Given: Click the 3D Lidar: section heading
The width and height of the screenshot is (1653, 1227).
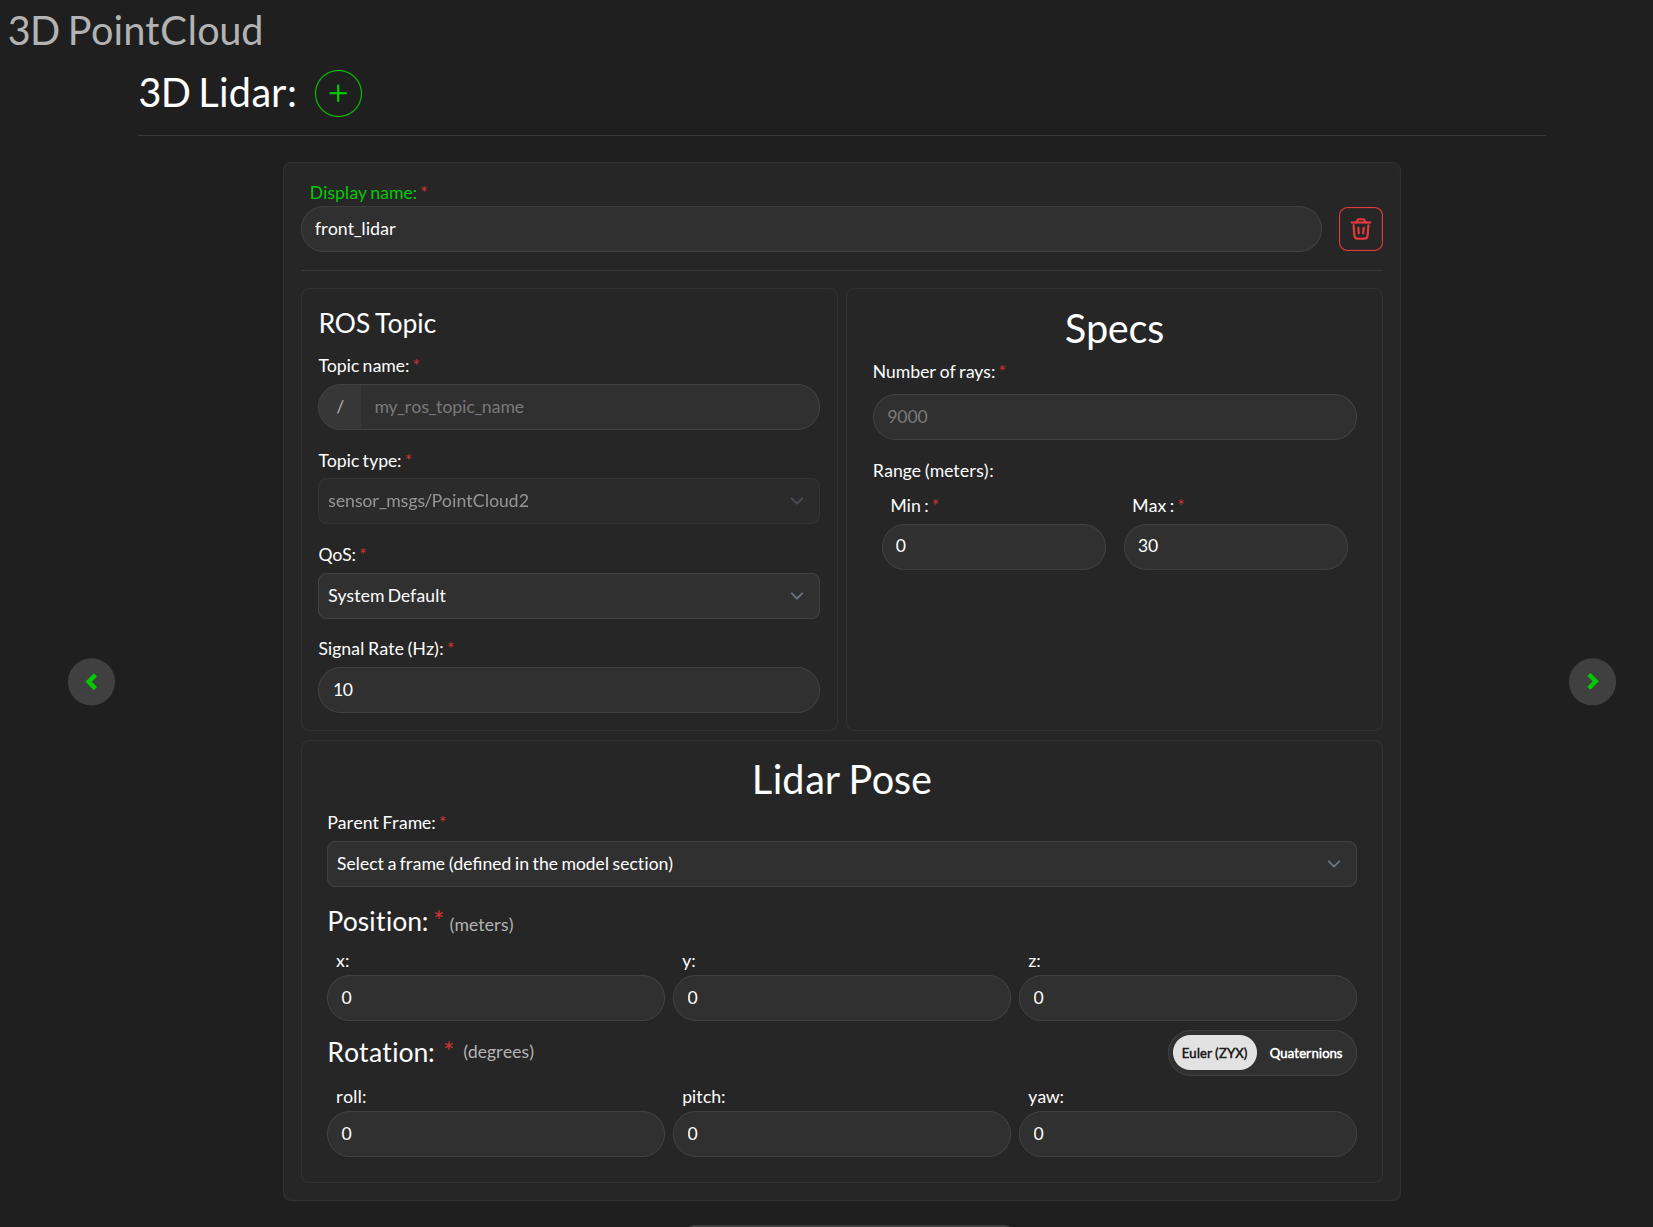Looking at the screenshot, I should (217, 93).
